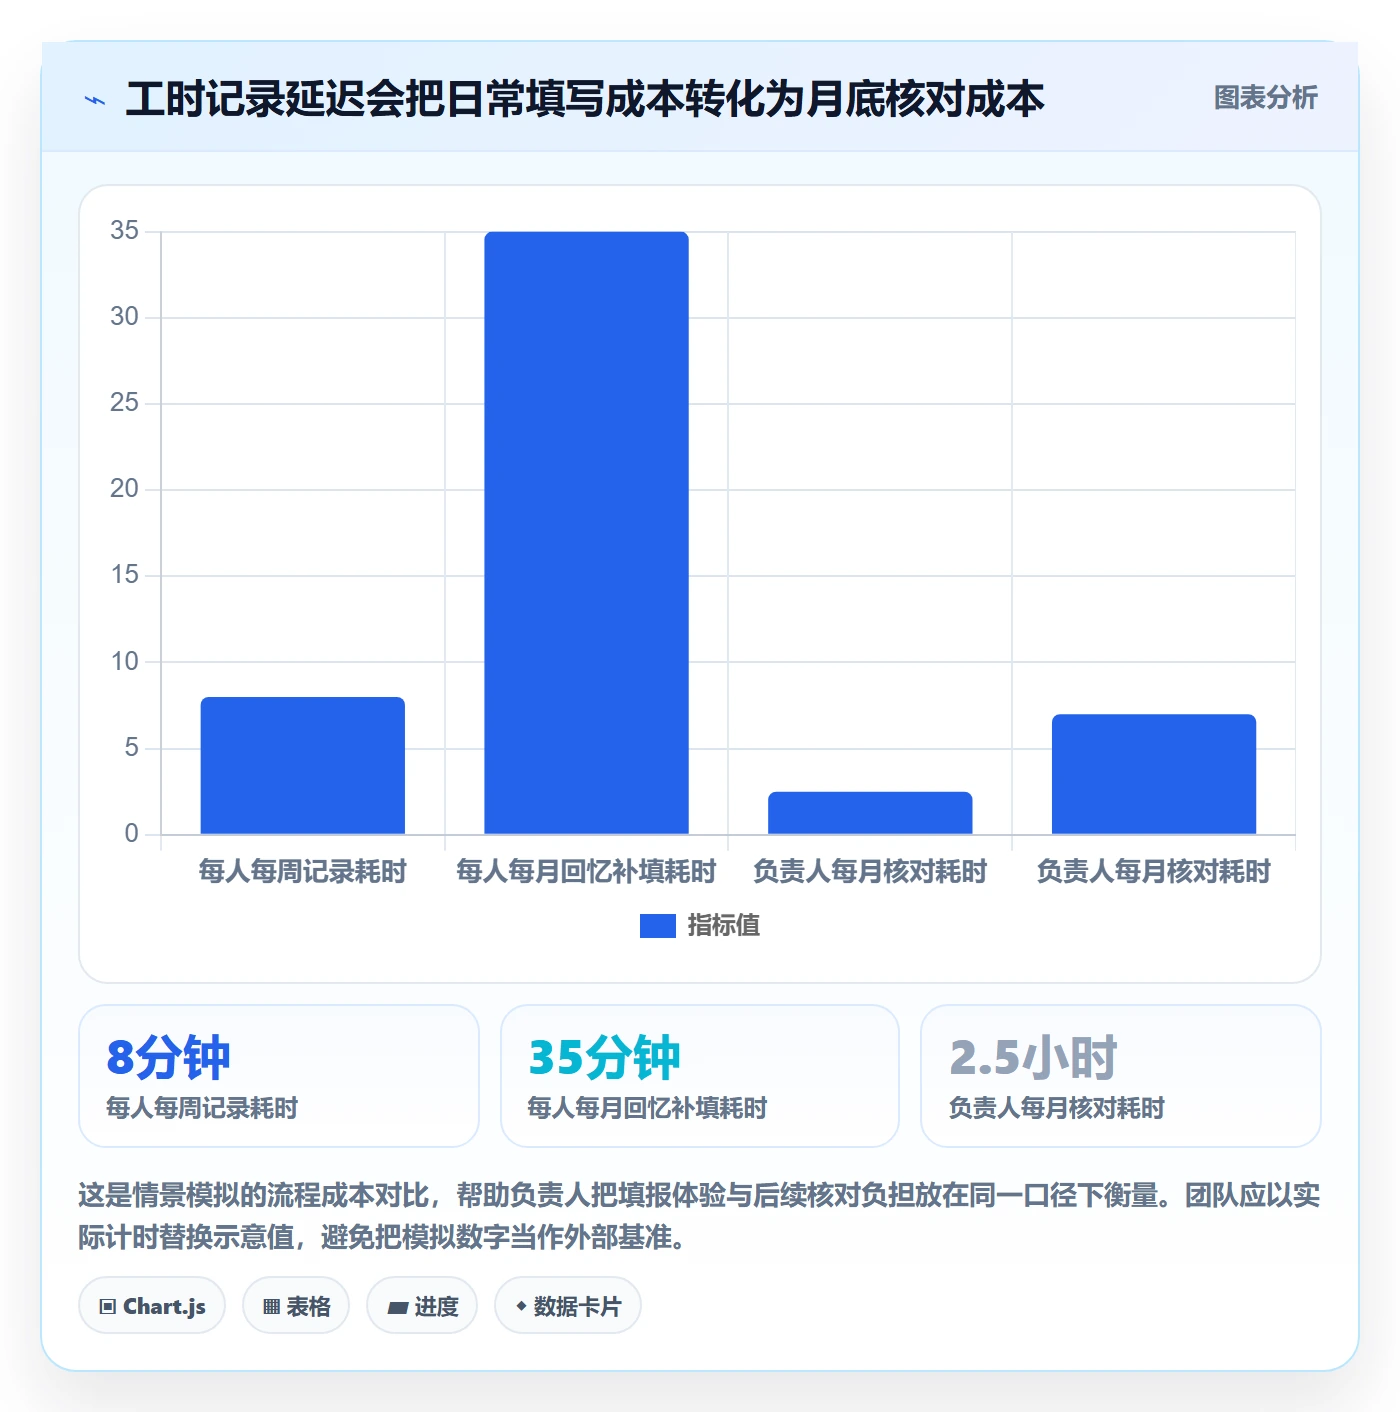Click the 表格 tag

(x=296, y=1306)
